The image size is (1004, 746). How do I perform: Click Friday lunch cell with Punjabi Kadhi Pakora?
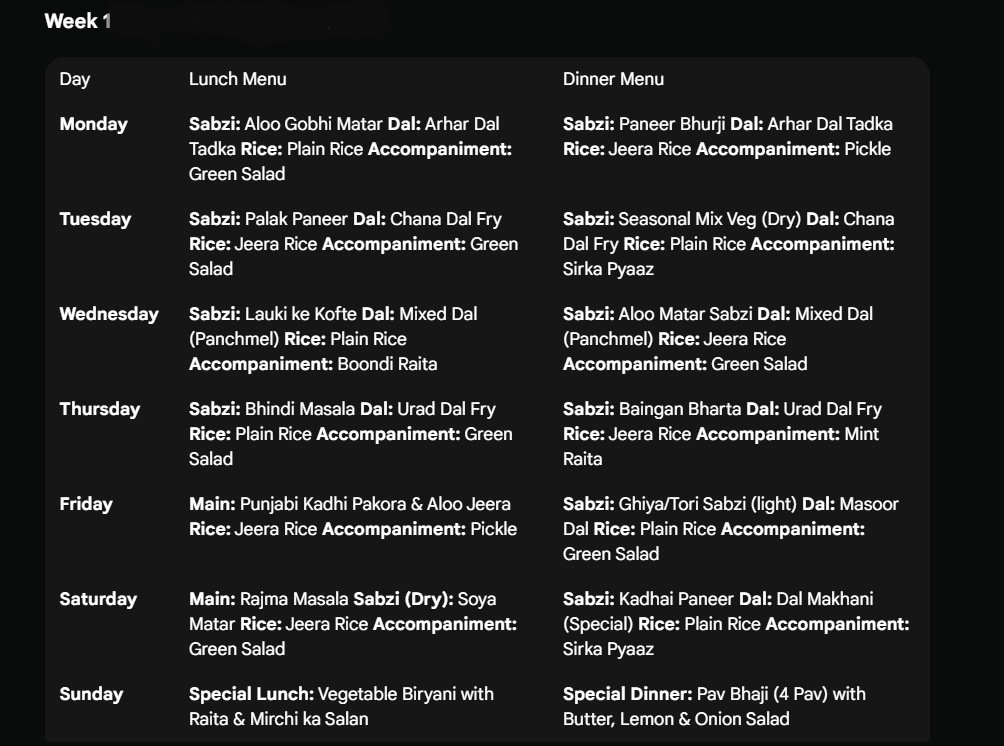coord(352,516)
